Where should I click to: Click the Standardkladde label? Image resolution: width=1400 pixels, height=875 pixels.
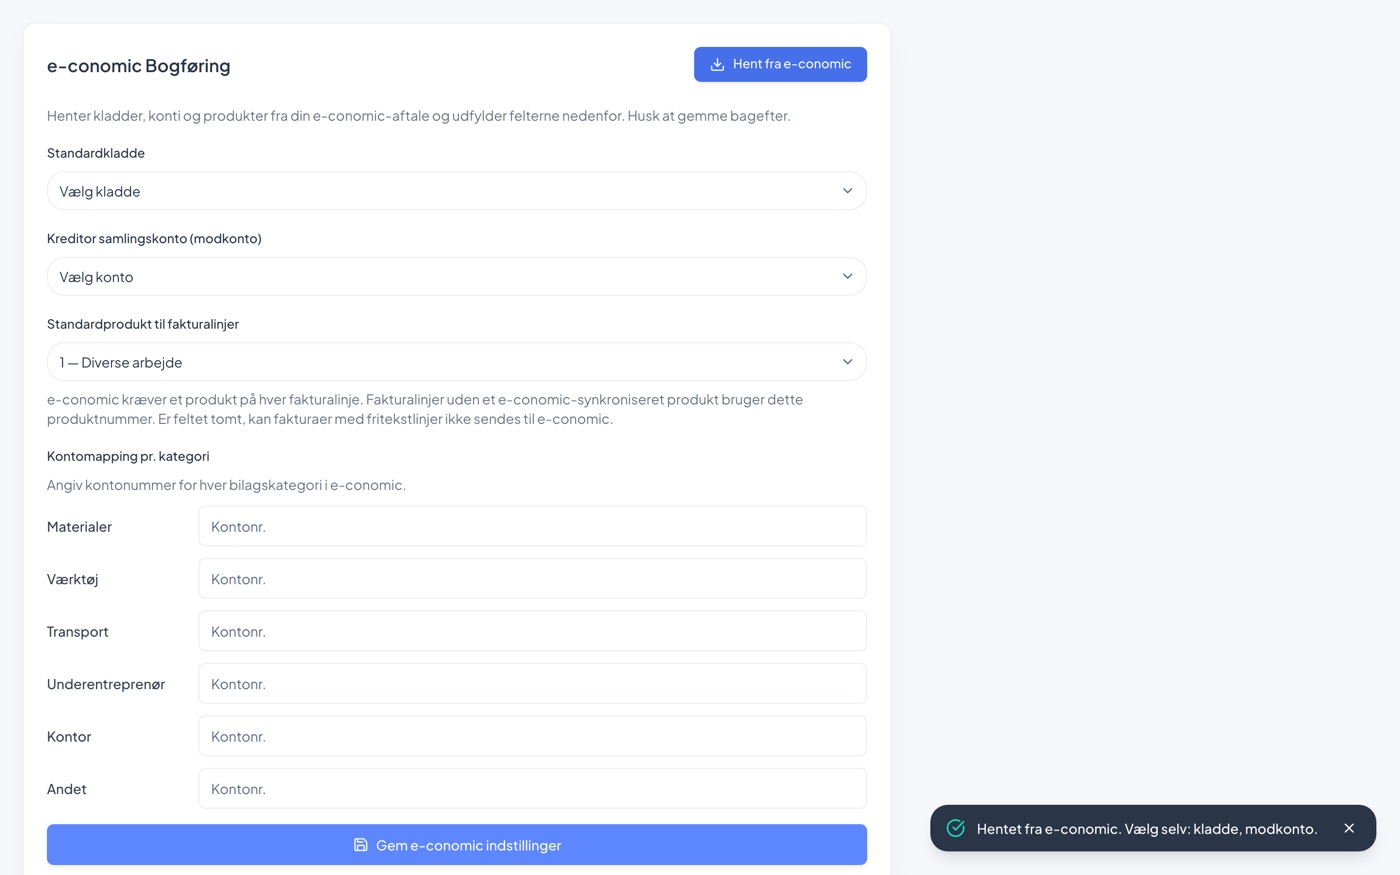click(96, 153)
